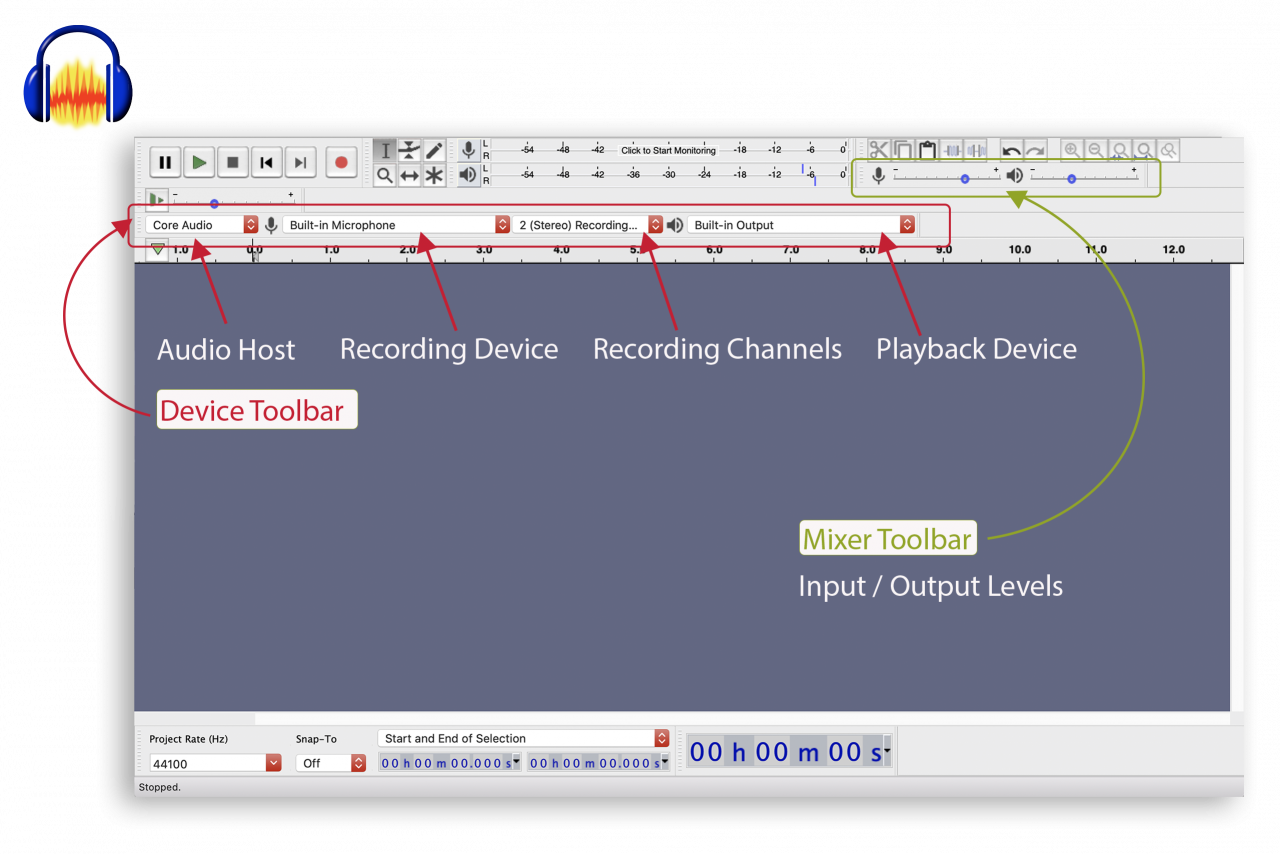Select the Multi-Tool mode
Viewport: 1280px width, 854px height.
(433, 174)
